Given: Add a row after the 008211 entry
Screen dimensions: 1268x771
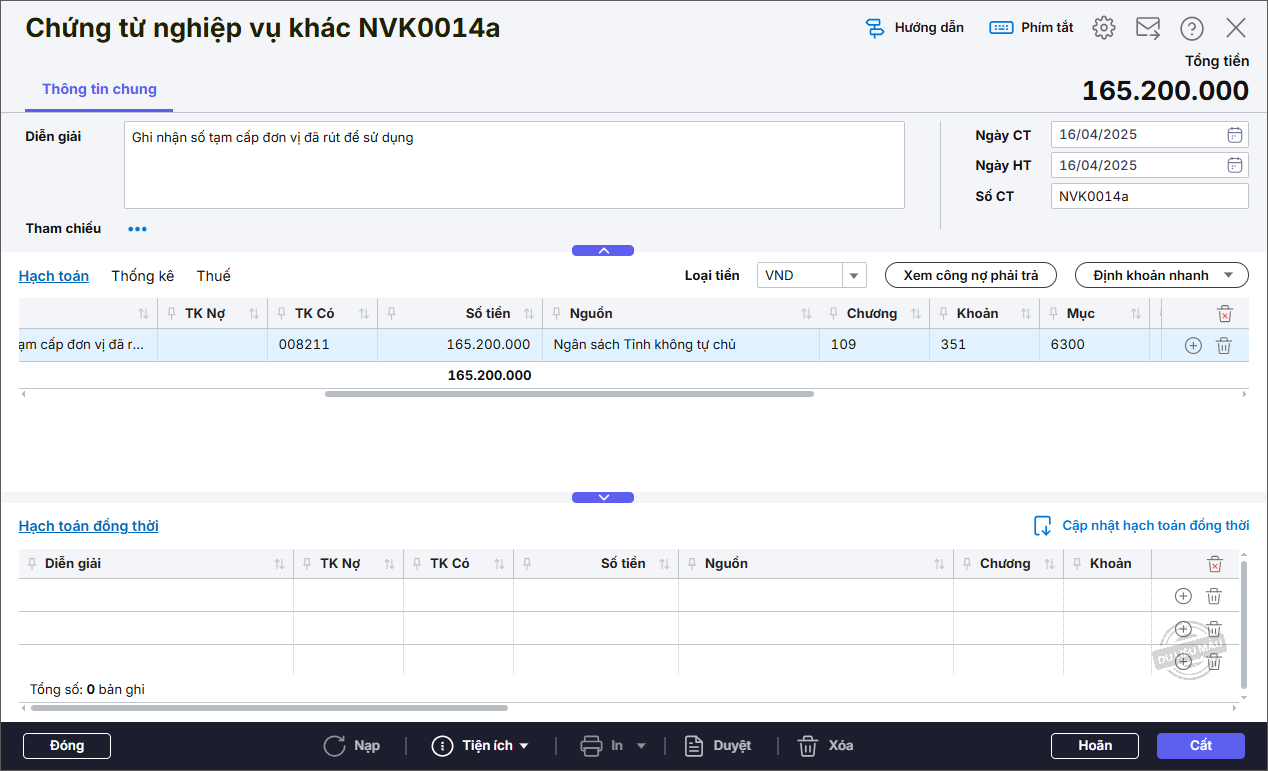Looking at the screenshot, I should click(1192, 346).
